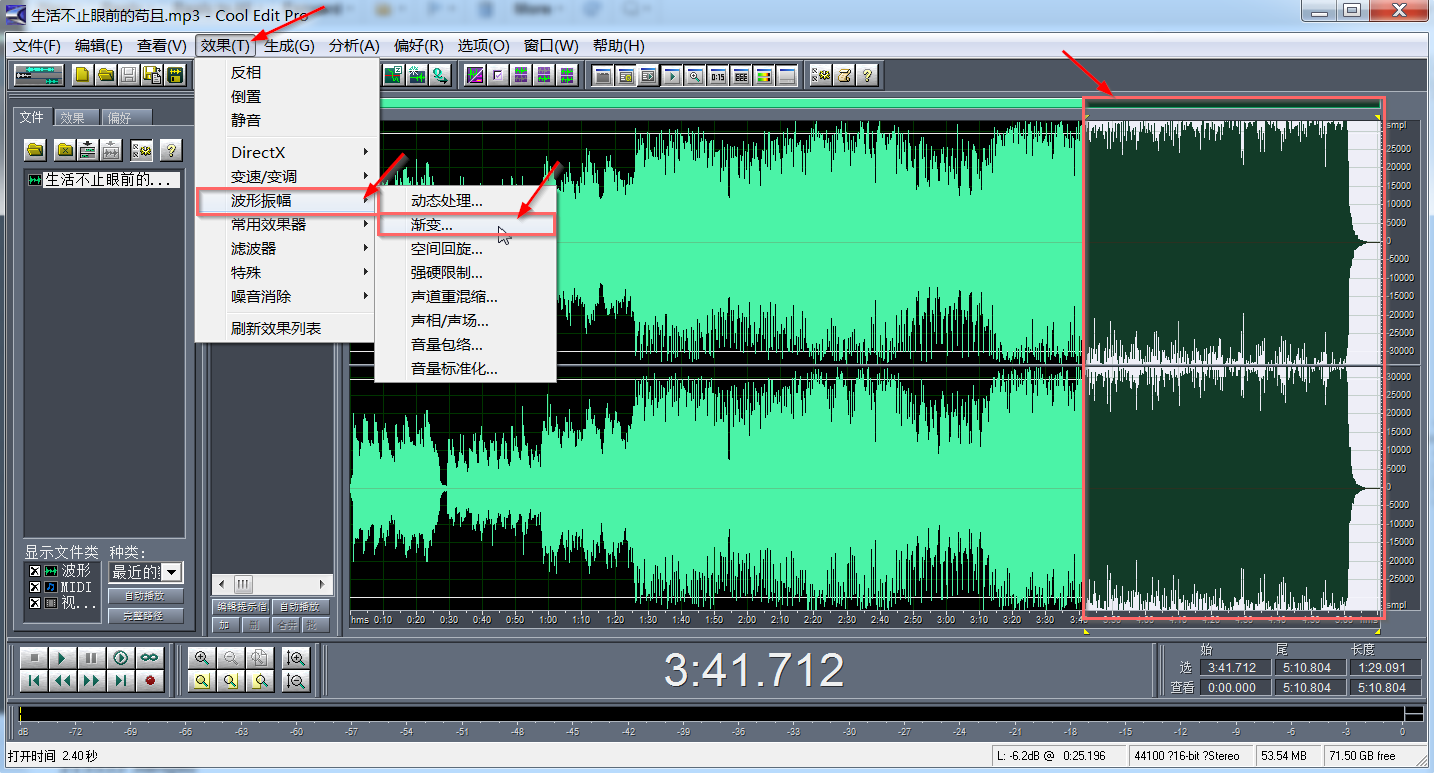Viewport: 1434px width, 773px height.
Task: Switch to multitrack view toolbar icon
Action: pos(37,75)
